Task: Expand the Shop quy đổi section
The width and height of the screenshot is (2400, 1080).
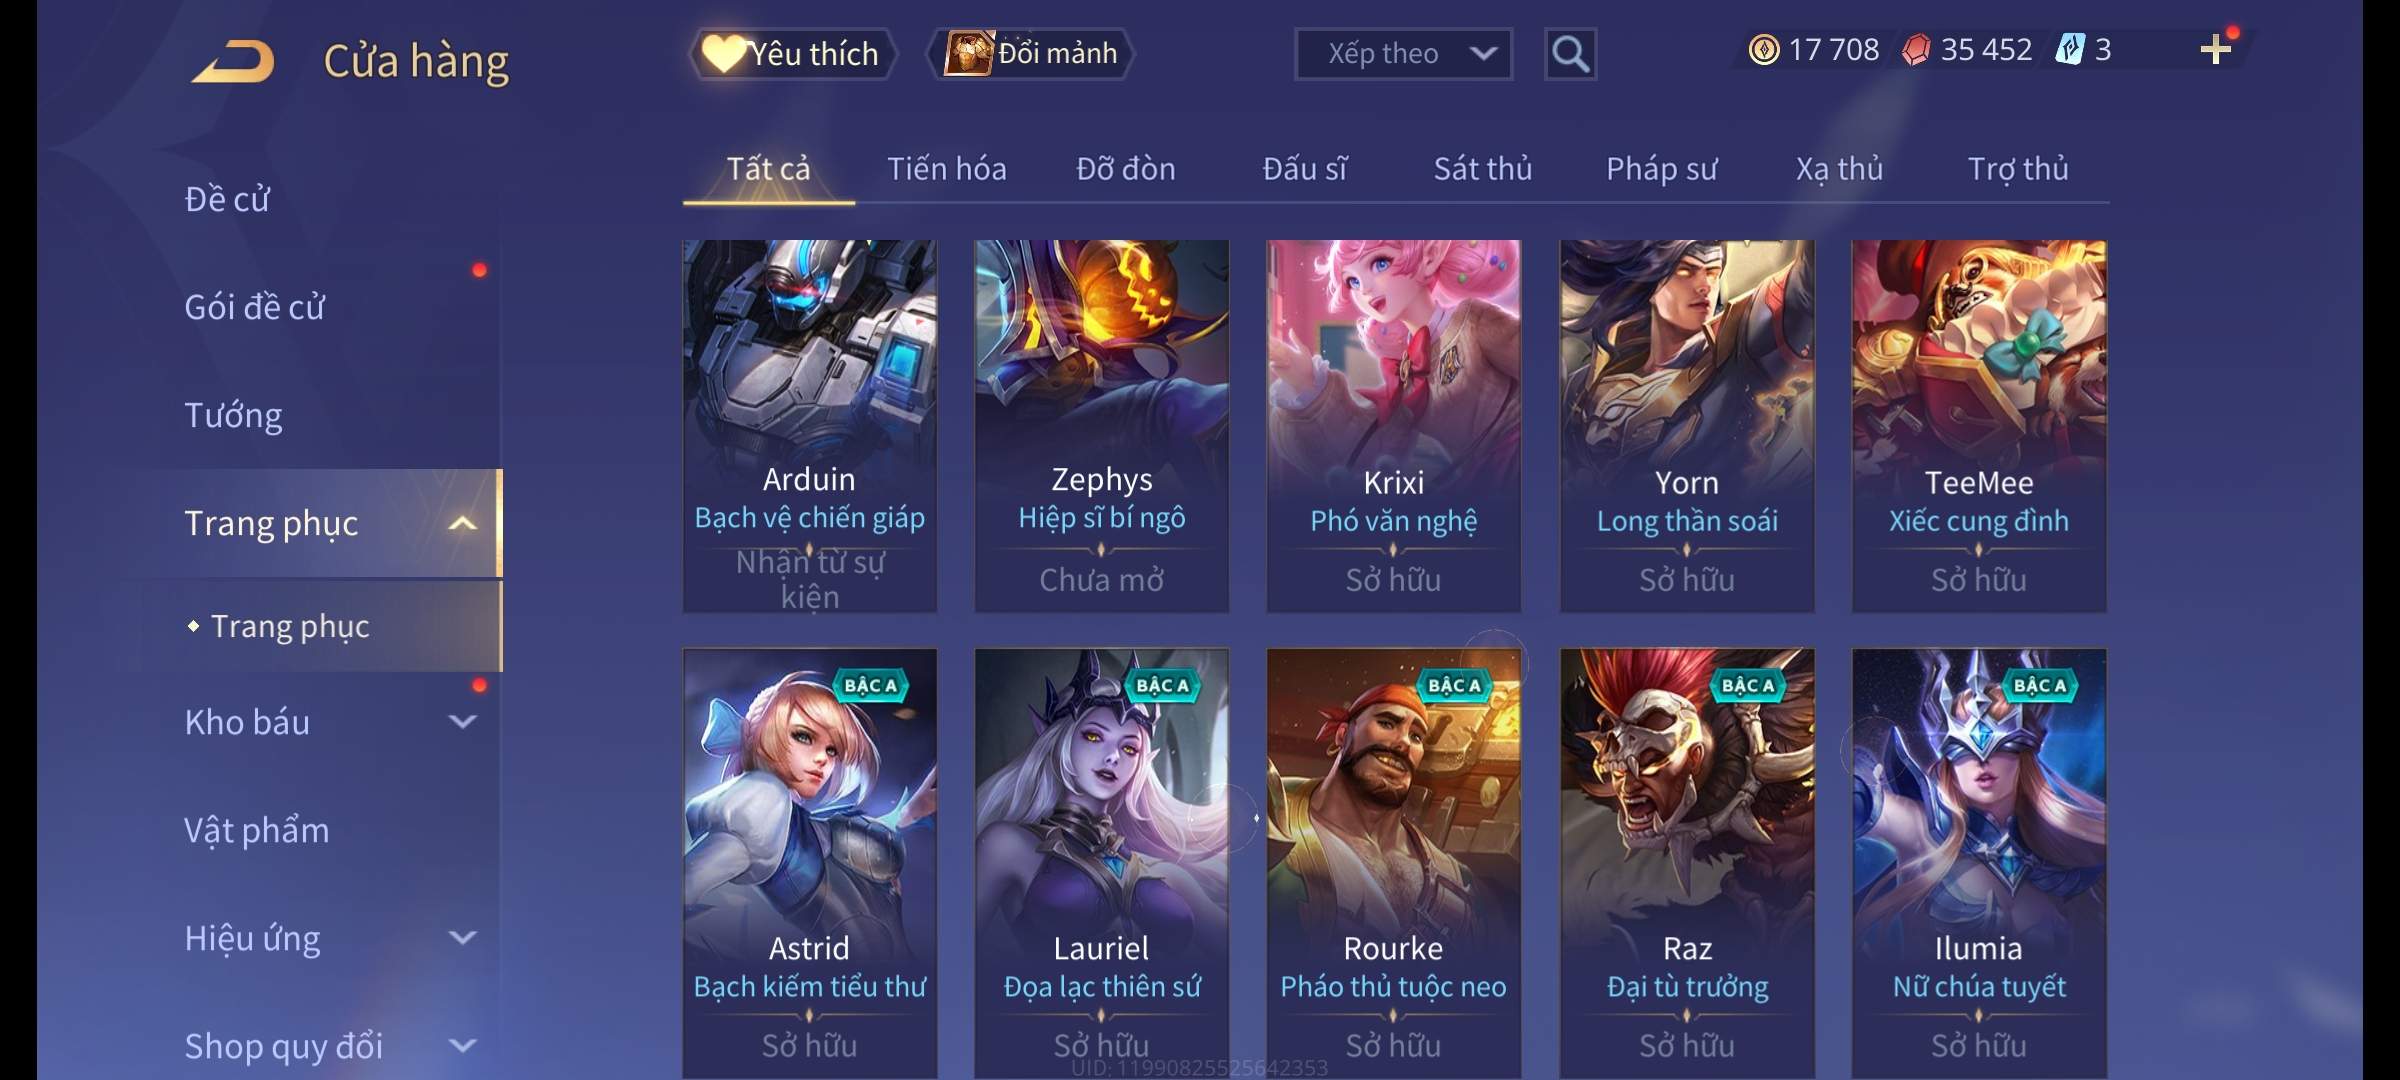Action: 462,1046
